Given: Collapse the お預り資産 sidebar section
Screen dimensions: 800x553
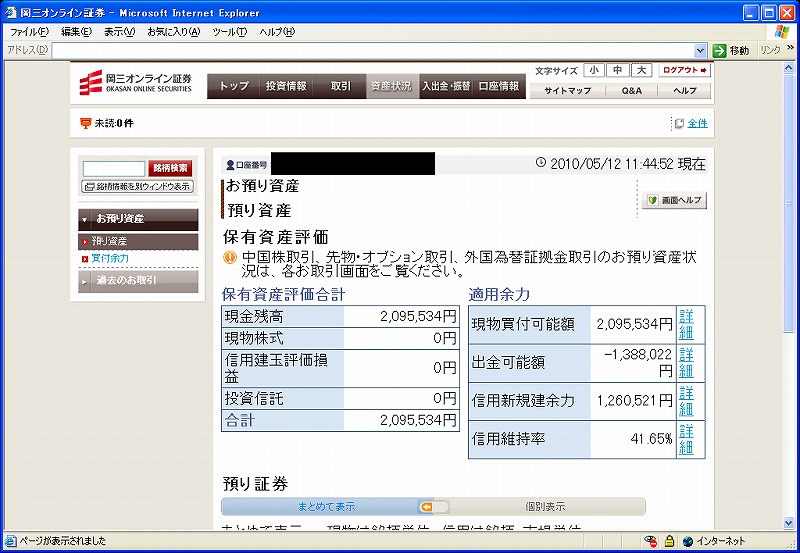Looking at the screenshot, I should 85,218.
